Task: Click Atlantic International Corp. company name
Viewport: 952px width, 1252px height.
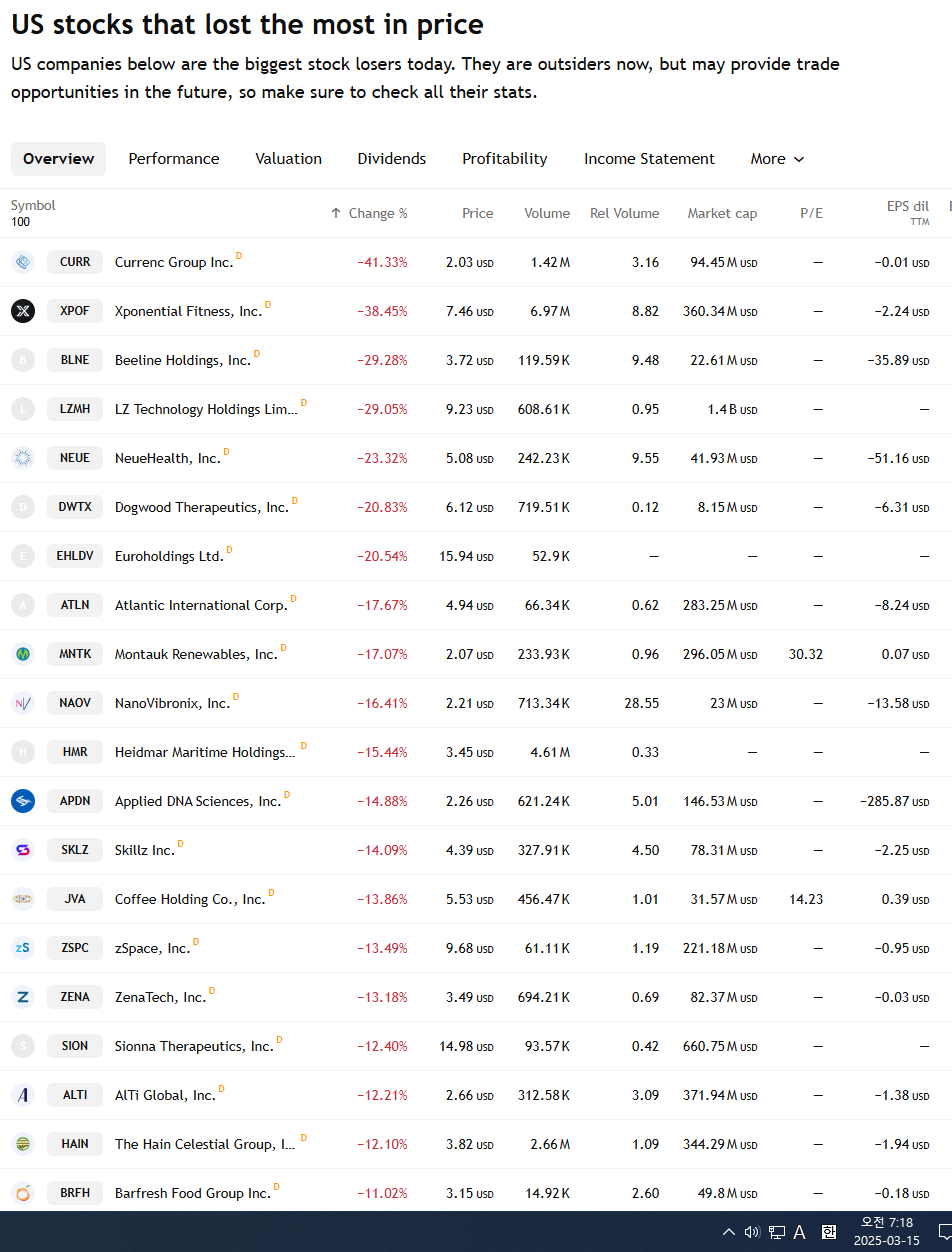Action: [x=201, y=605]
